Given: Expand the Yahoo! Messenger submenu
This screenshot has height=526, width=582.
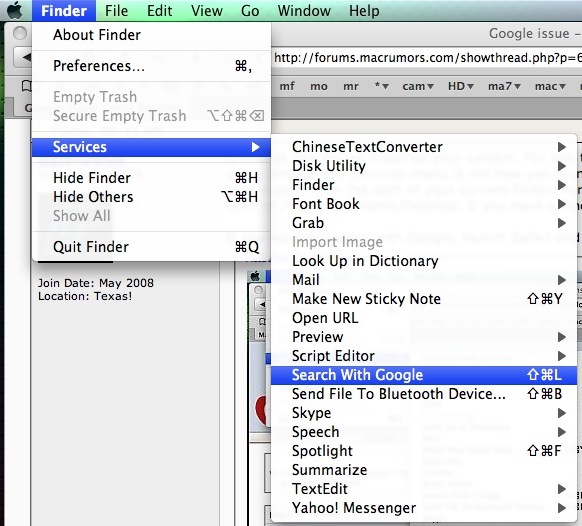Looking at the screenshot, I should (x=424, y=508).
